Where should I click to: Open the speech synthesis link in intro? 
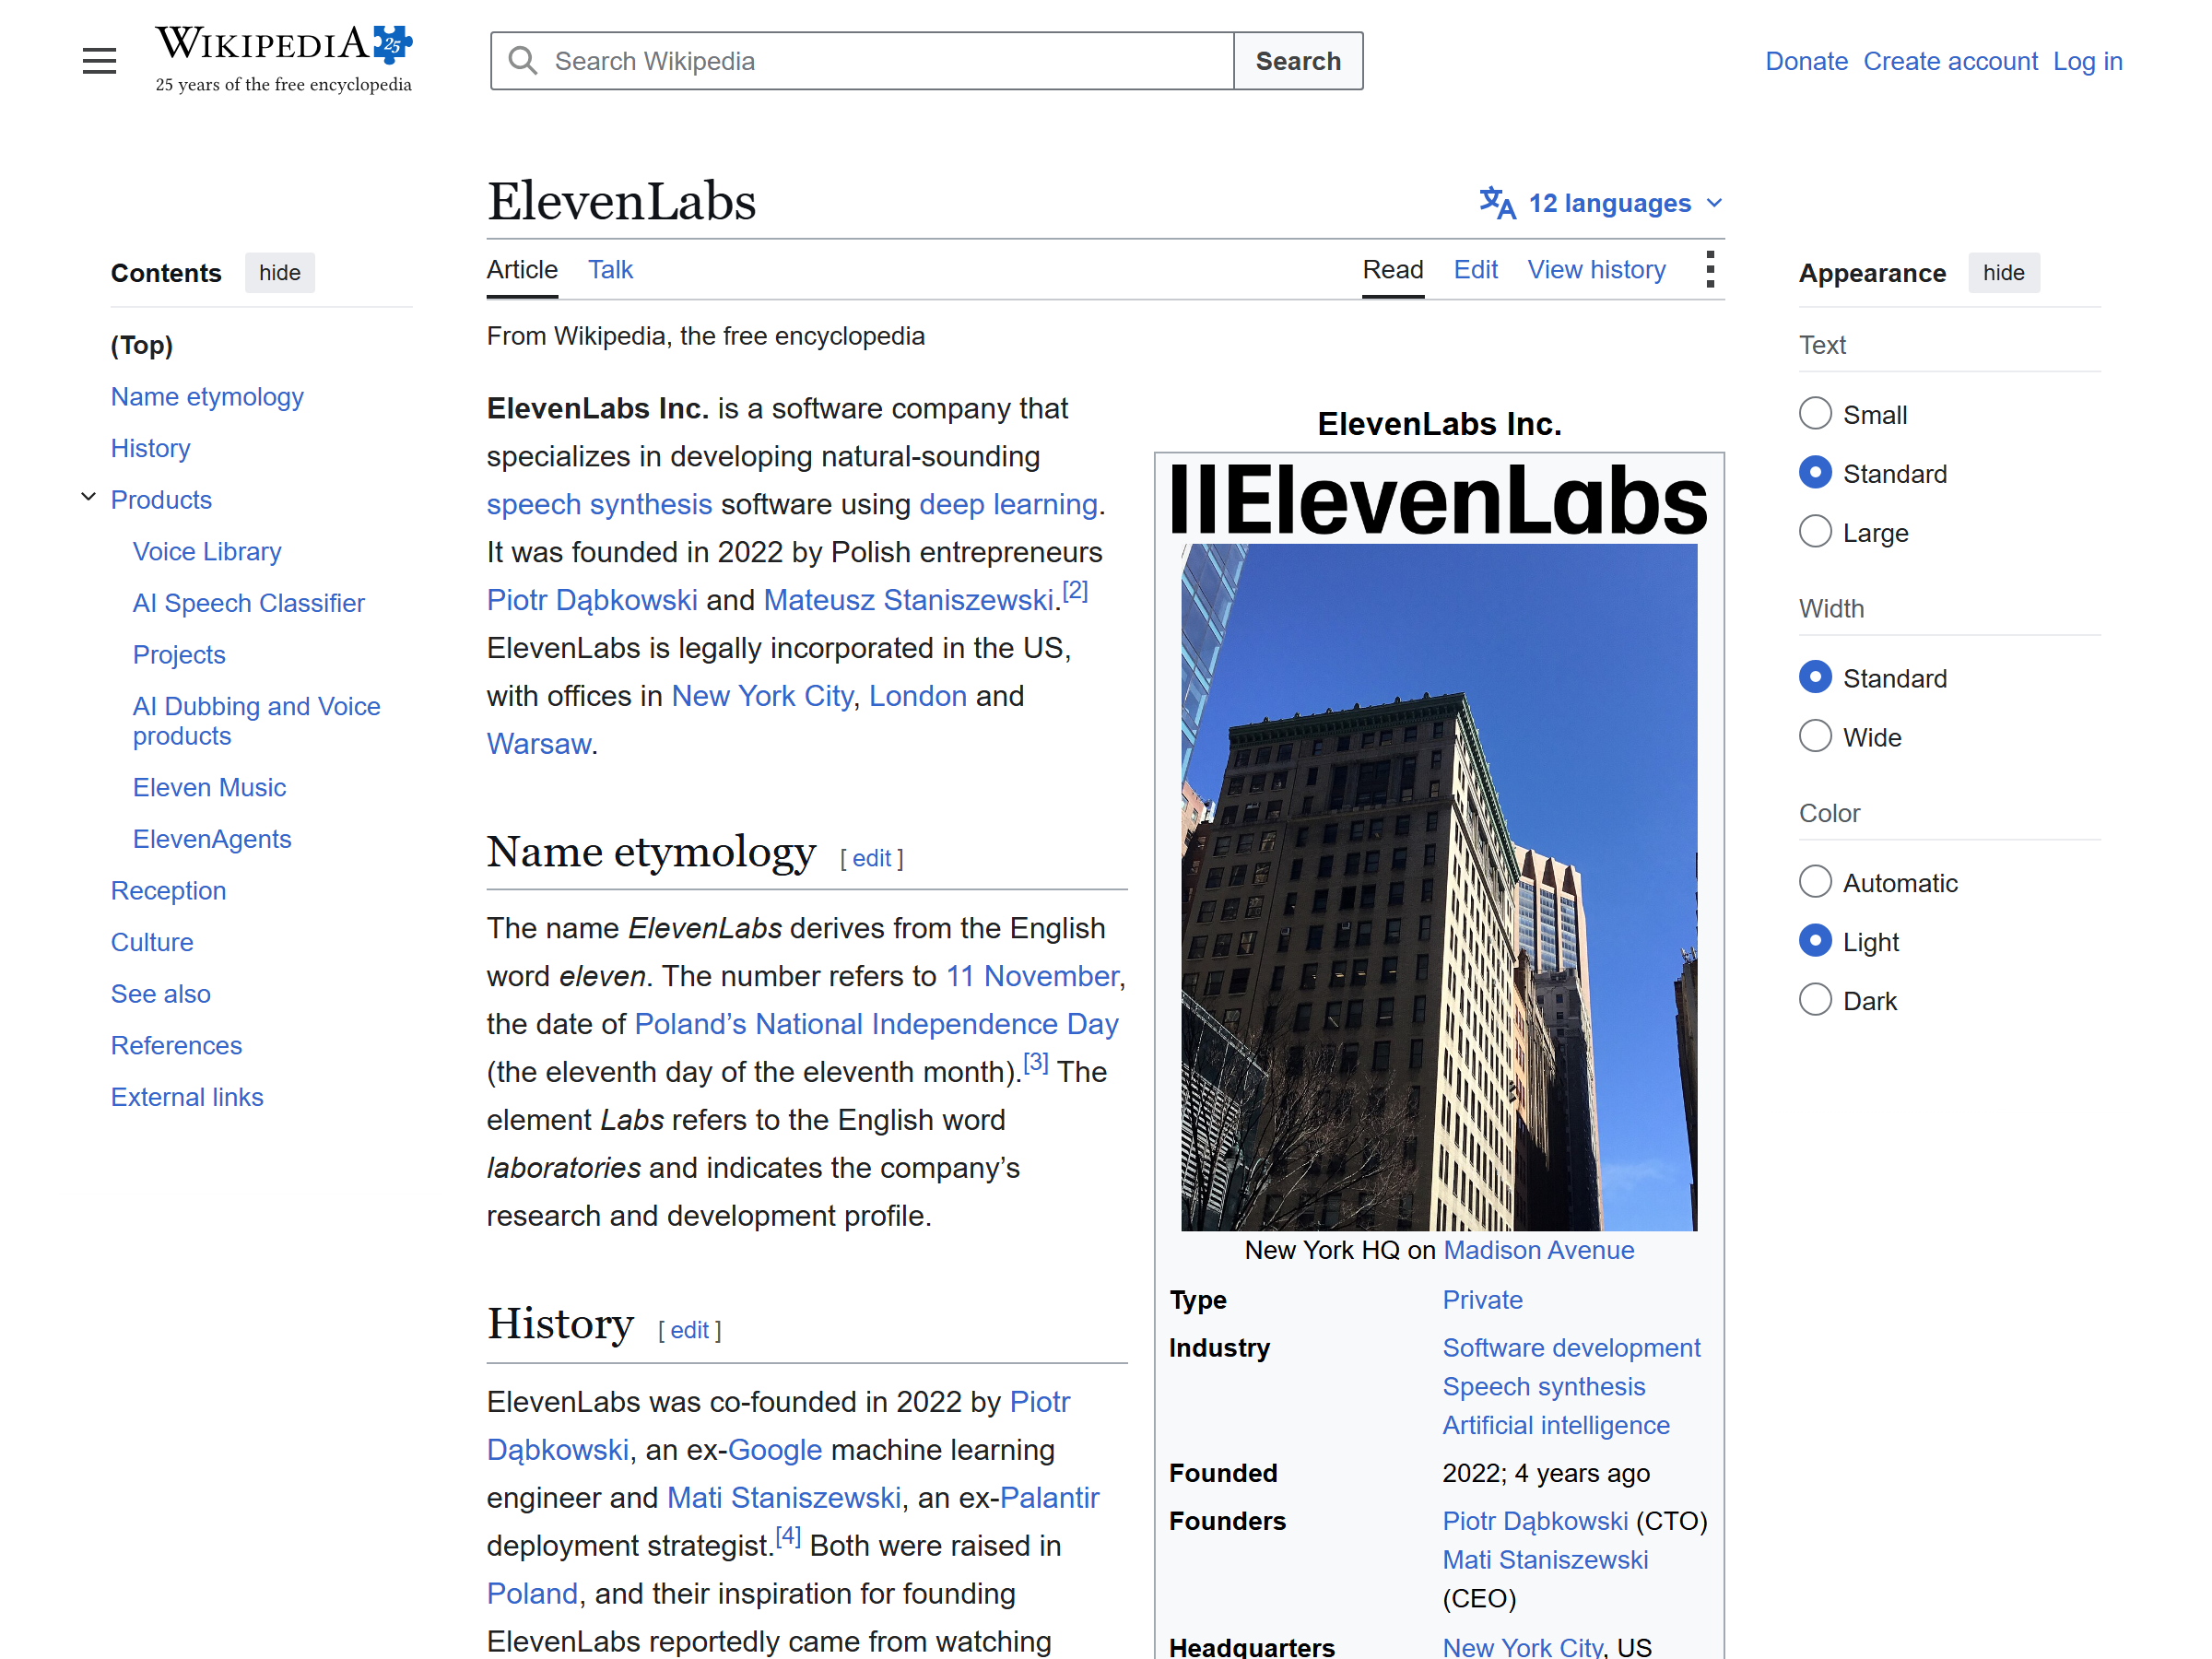point(599,504)
